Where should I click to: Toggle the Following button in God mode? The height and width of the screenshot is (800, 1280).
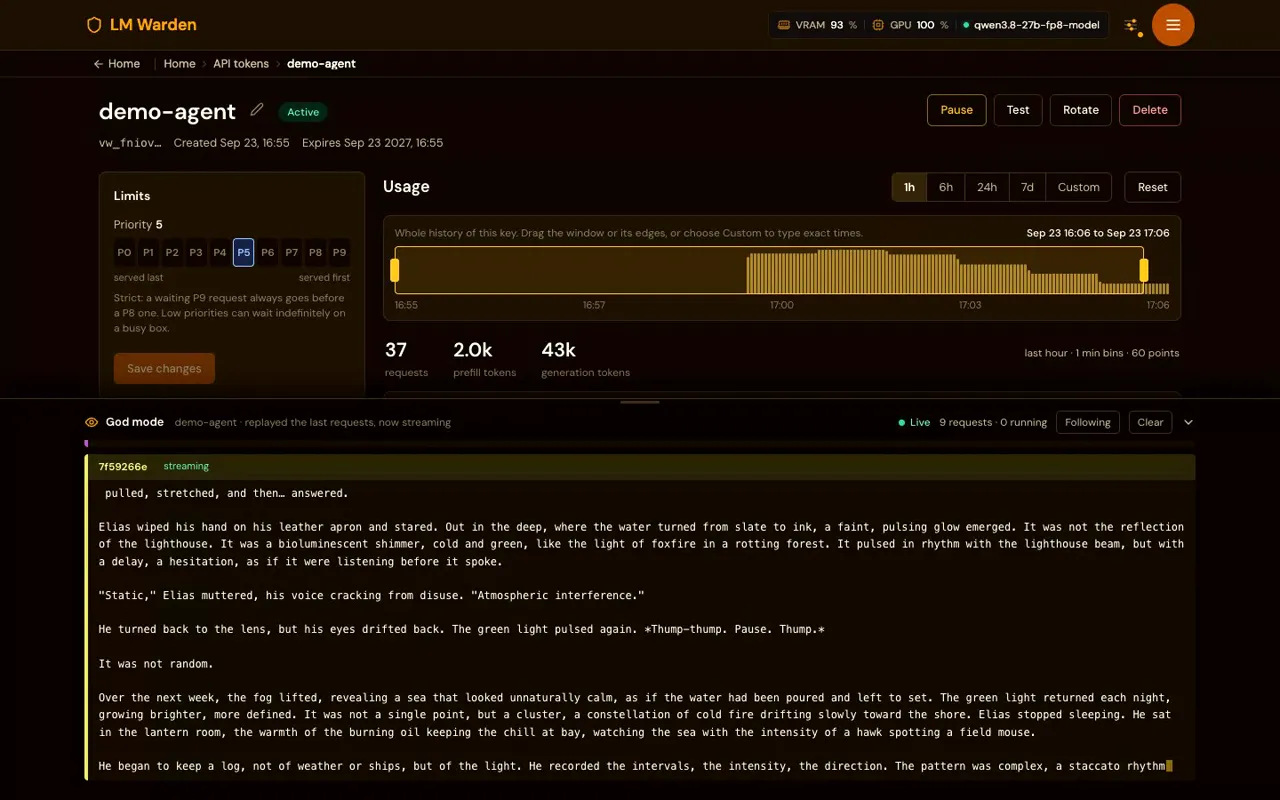(1087, 422)
